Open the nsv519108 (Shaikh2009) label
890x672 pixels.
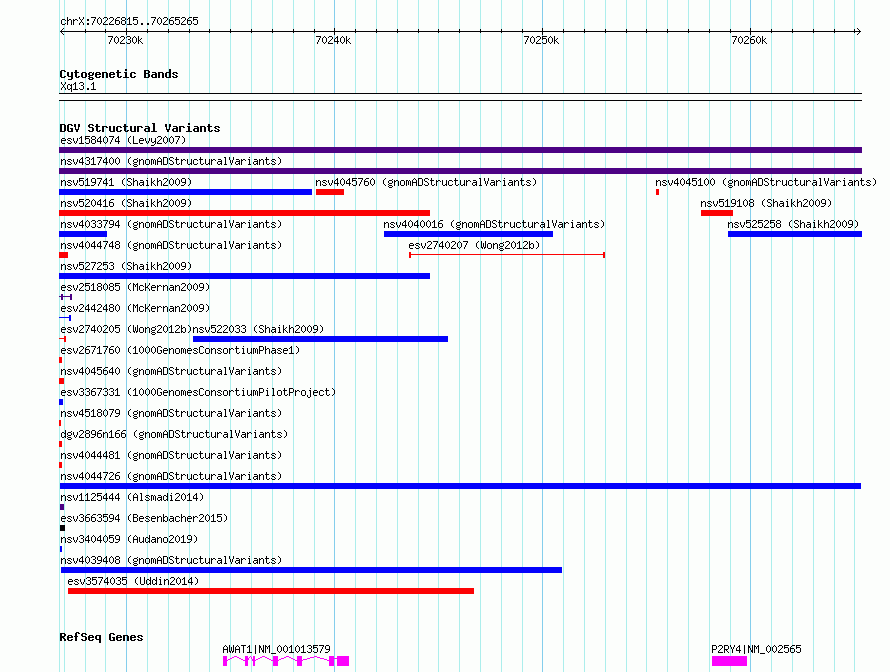[x=766, y=203]
